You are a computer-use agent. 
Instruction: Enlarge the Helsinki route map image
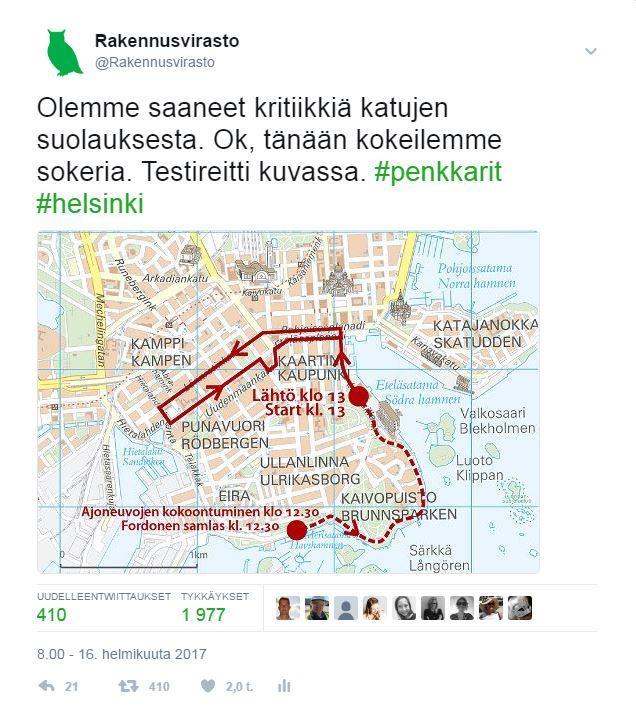tap(288, 402)
